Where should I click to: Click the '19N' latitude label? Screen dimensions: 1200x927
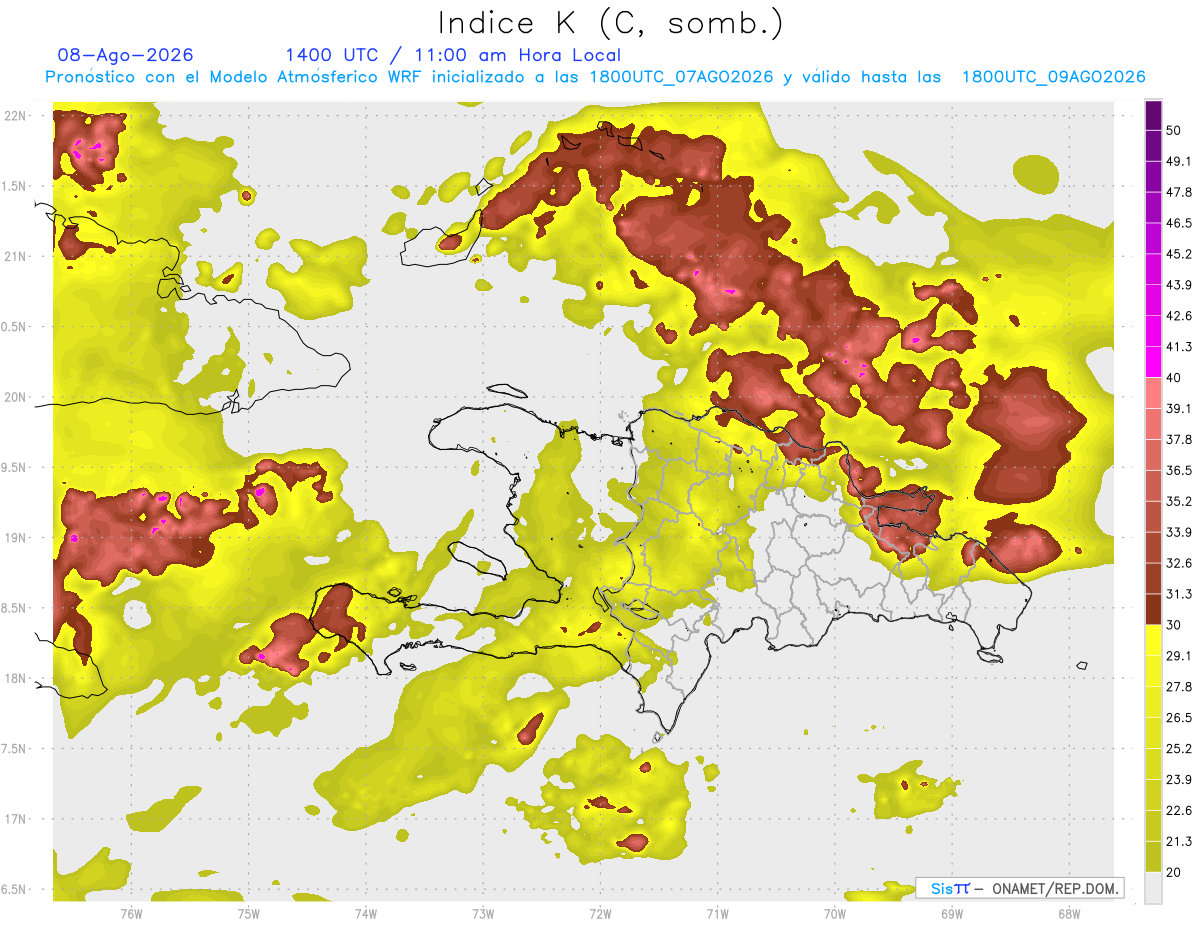17,538
